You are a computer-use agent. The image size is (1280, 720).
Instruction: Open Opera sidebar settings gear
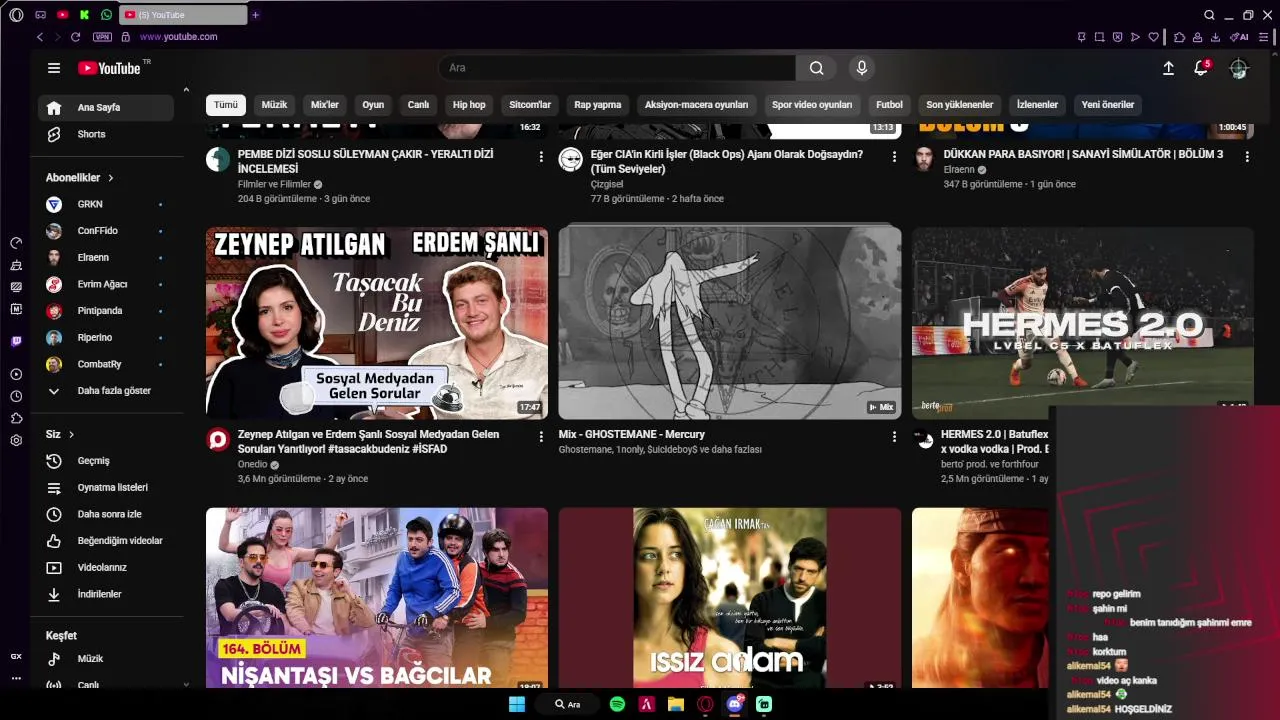[16, 440]
